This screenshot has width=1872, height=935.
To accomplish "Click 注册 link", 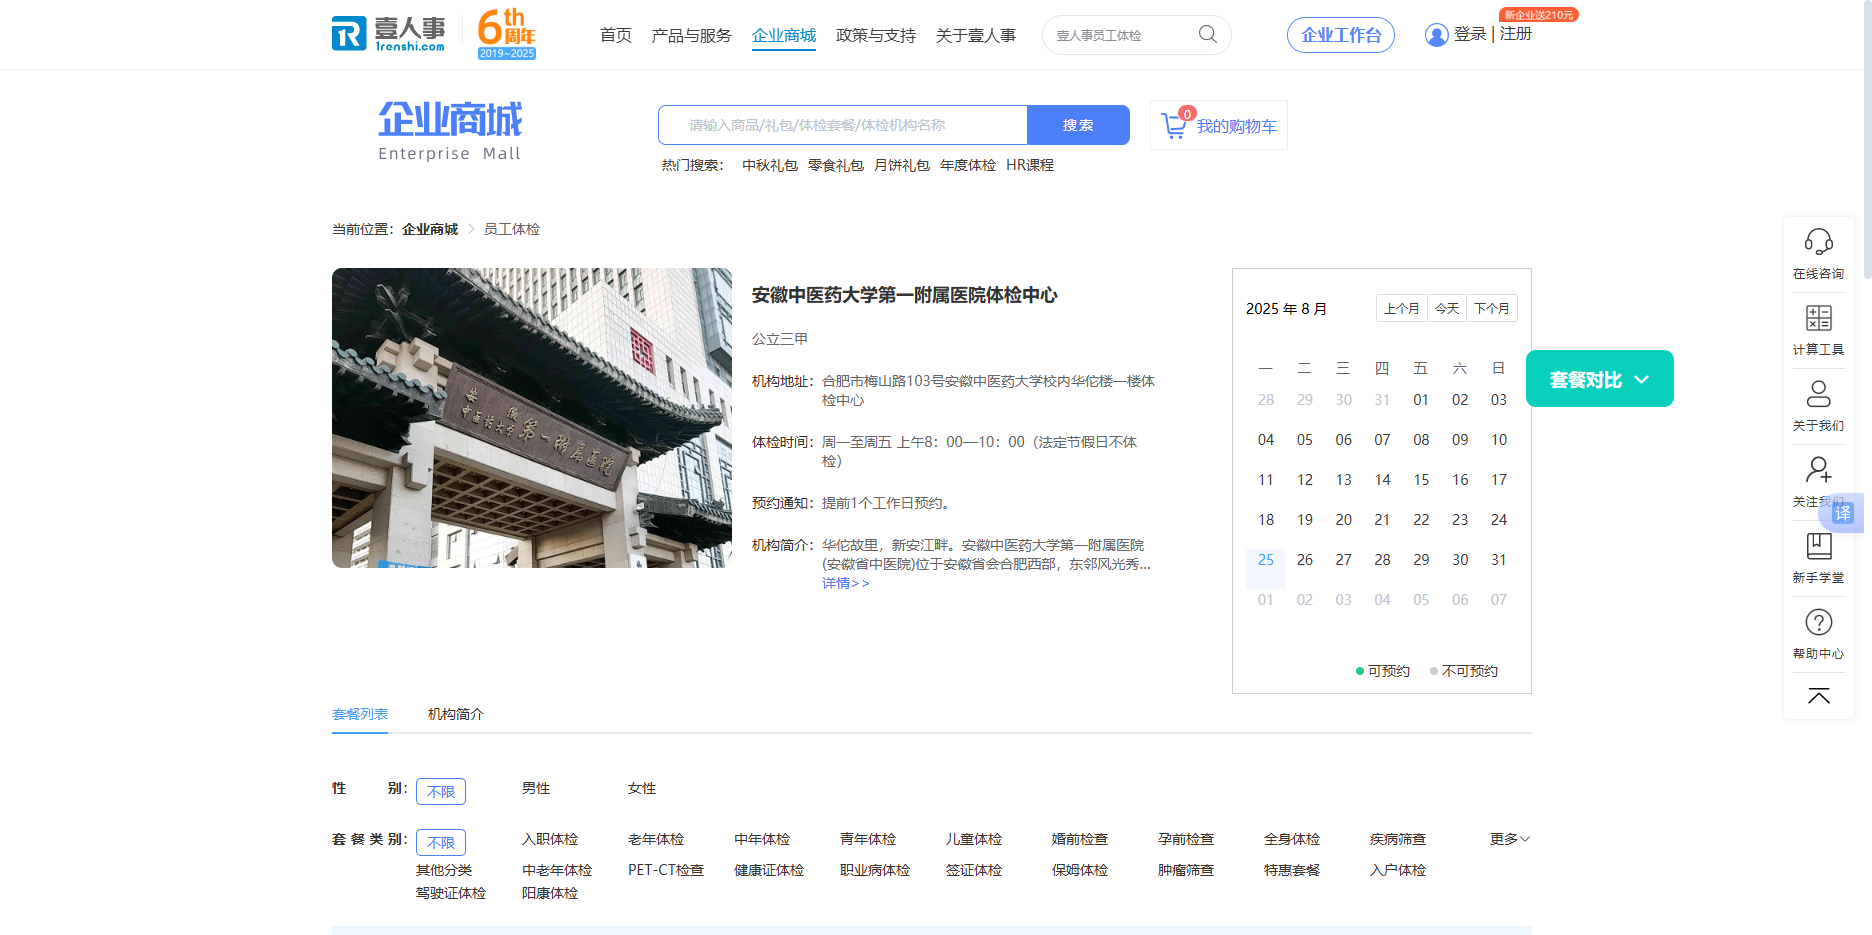I will [x=1516, y=34].
